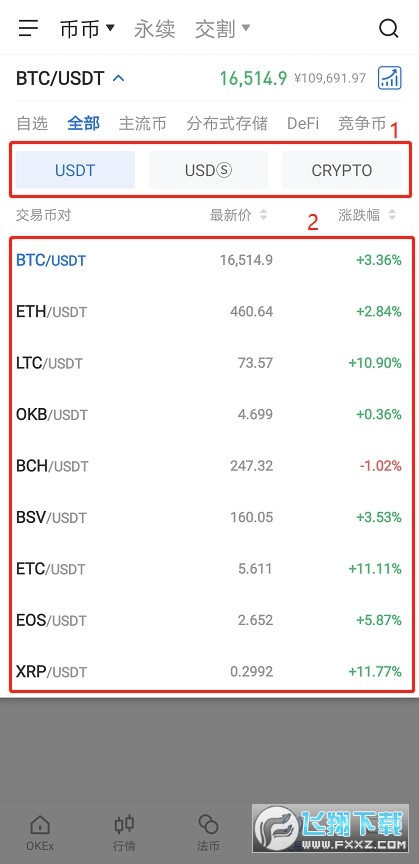419x864 pixels.
Task: Sort by 最新价 arrows icon
Action: 264,215
